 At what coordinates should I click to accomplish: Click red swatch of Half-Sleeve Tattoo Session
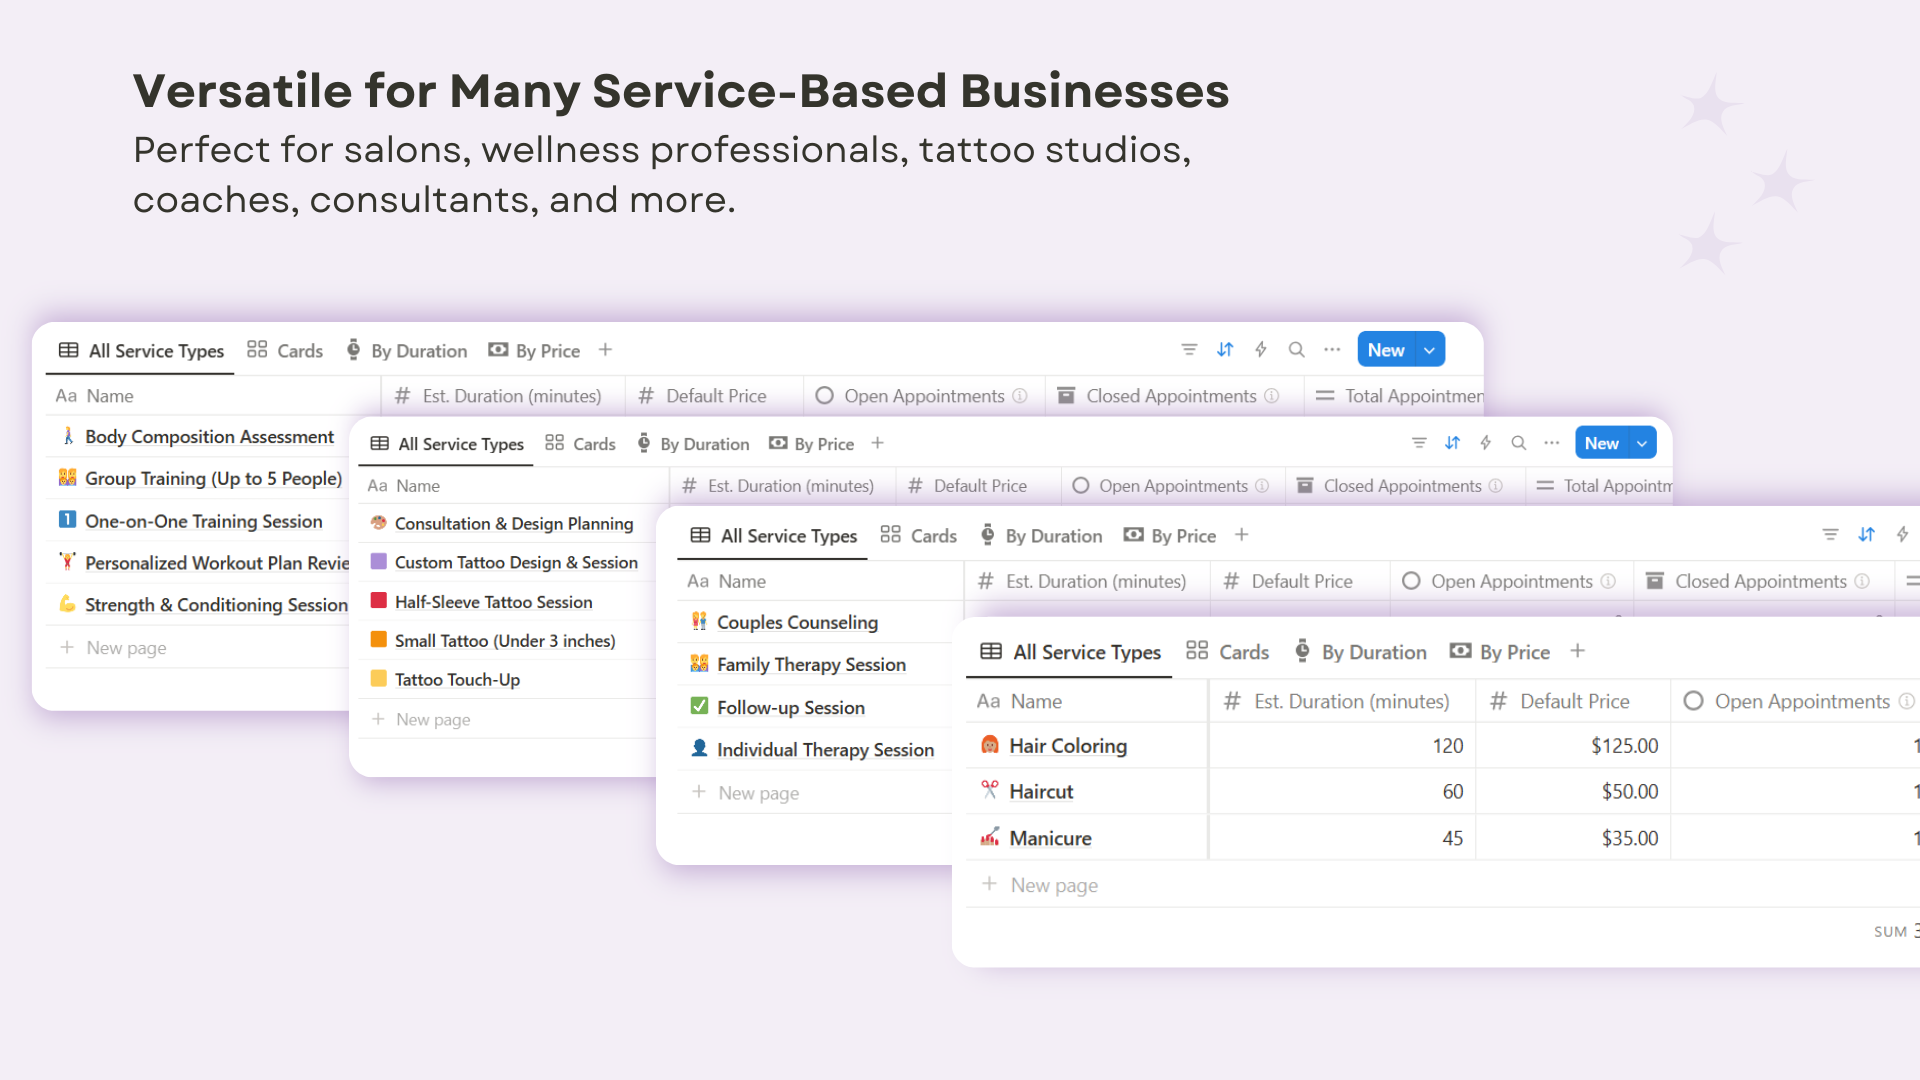pyautogui.click(x=379, y=601)
